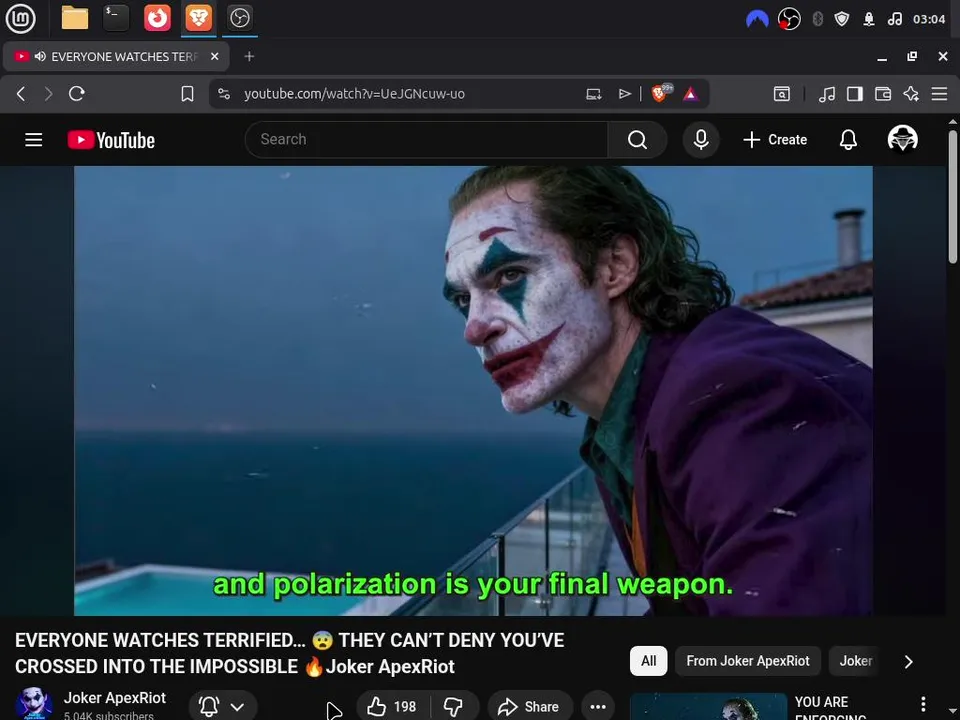The height and width of the screenshot is (720, 960).
Task: Show more filter chips with right arrow
Action: coord(909,661)
